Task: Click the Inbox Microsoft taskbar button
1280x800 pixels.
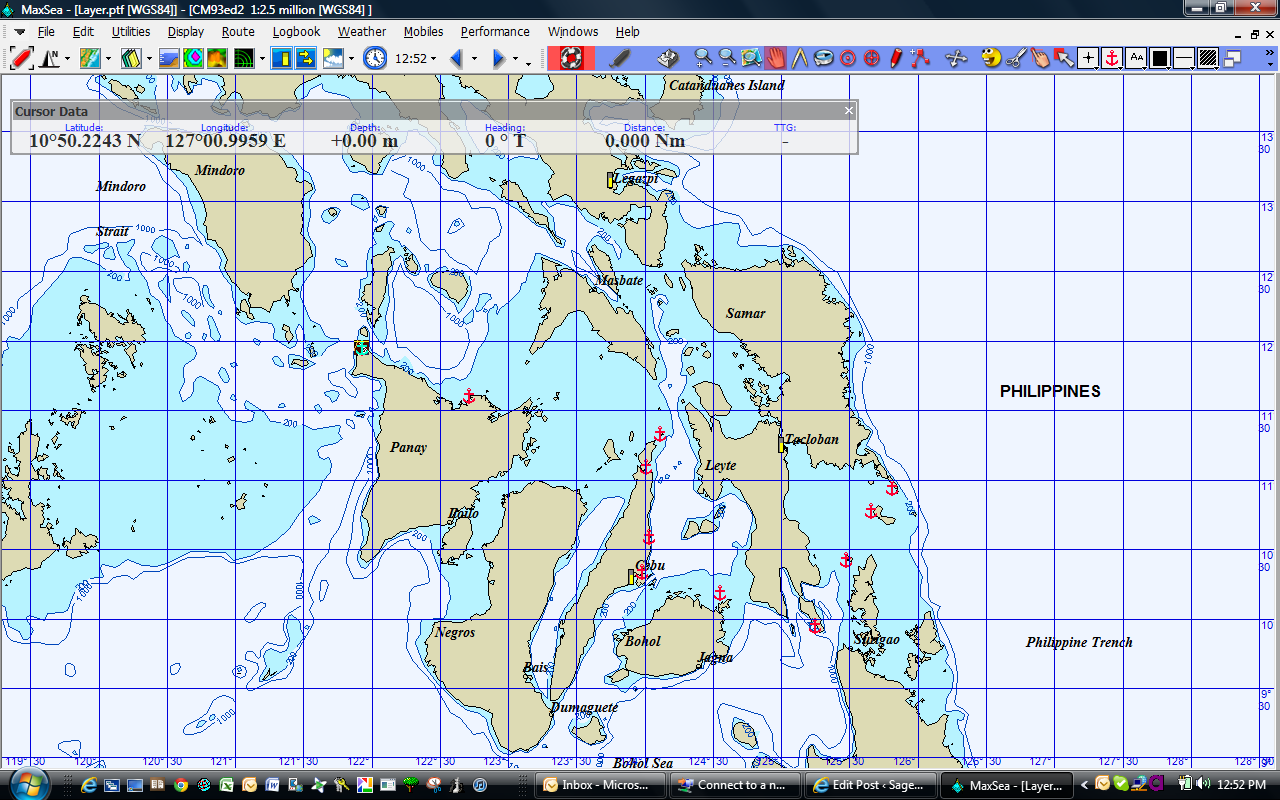Action: pos(600,785)
